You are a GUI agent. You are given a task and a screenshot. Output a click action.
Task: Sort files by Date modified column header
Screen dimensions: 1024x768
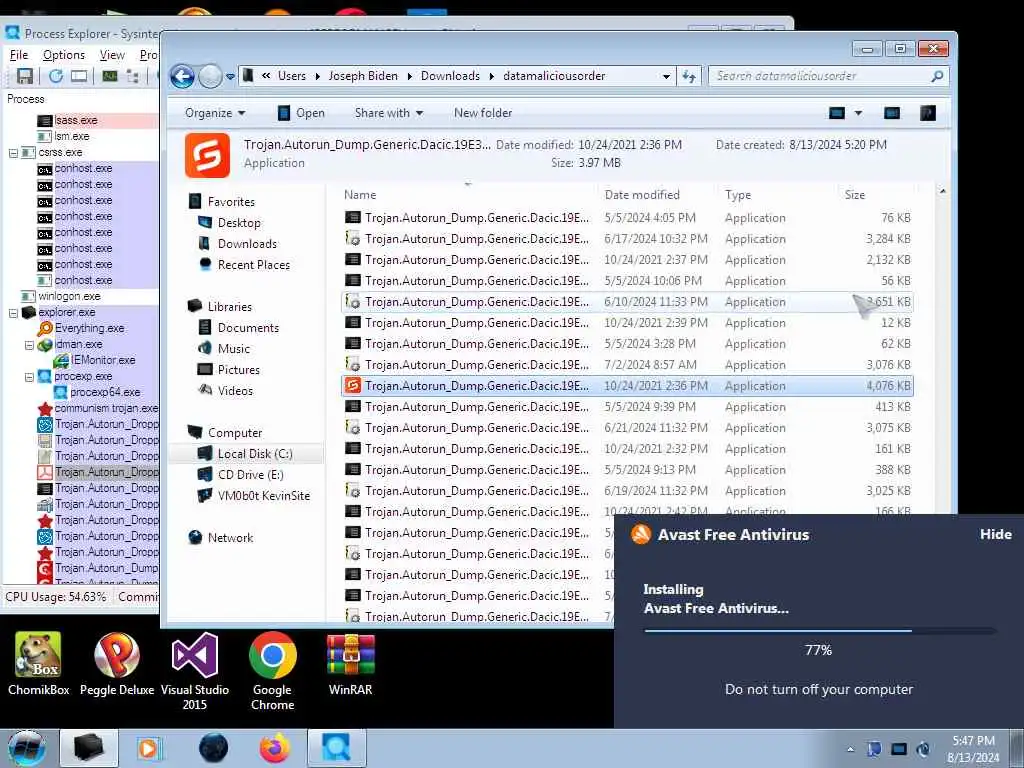pos(658,195)
